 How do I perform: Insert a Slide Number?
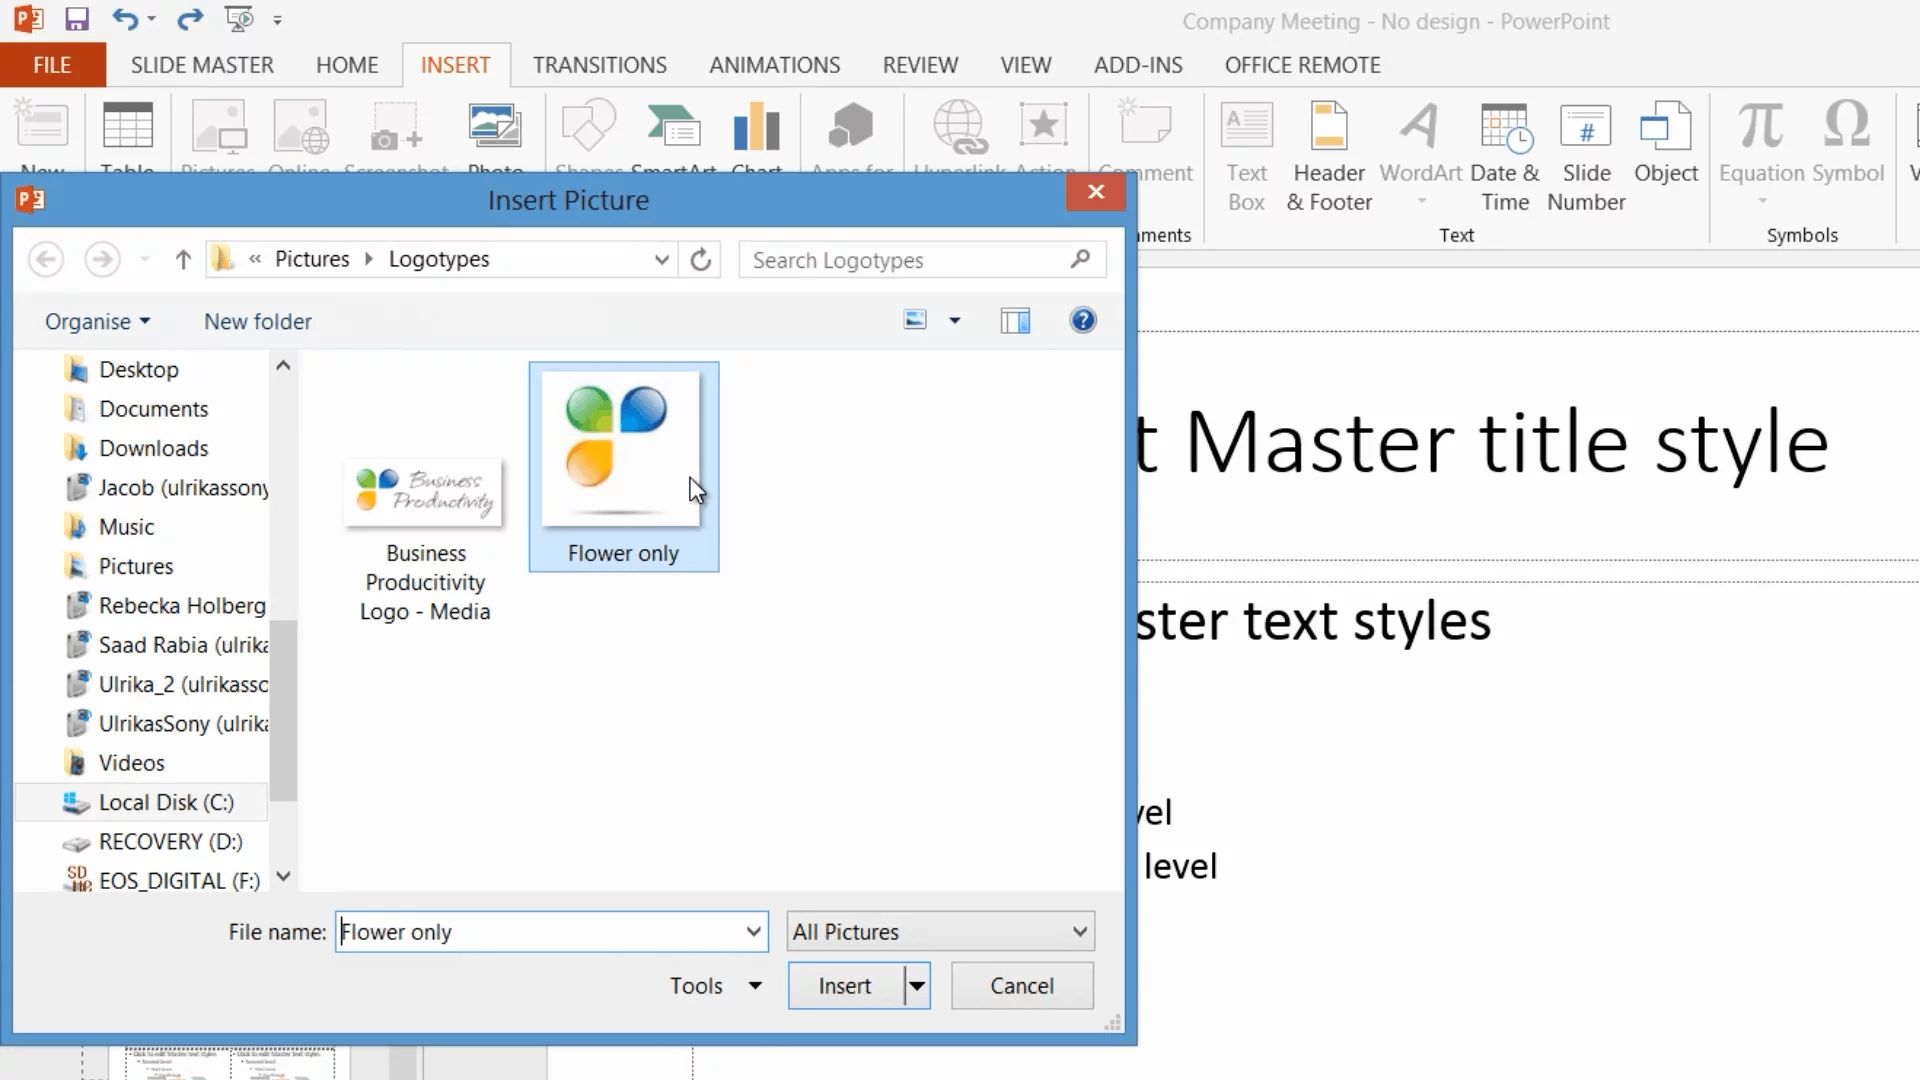click(x=1585, y=128)
